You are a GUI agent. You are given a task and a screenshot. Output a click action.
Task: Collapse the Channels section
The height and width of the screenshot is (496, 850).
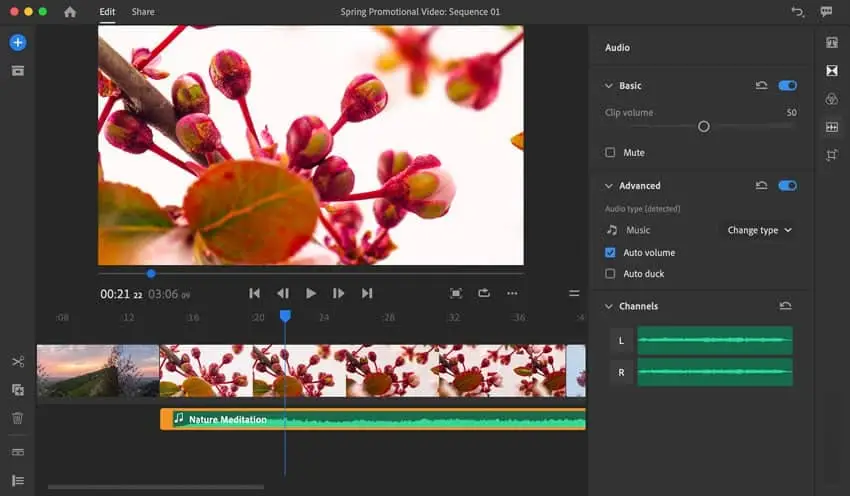pos(608,306)
